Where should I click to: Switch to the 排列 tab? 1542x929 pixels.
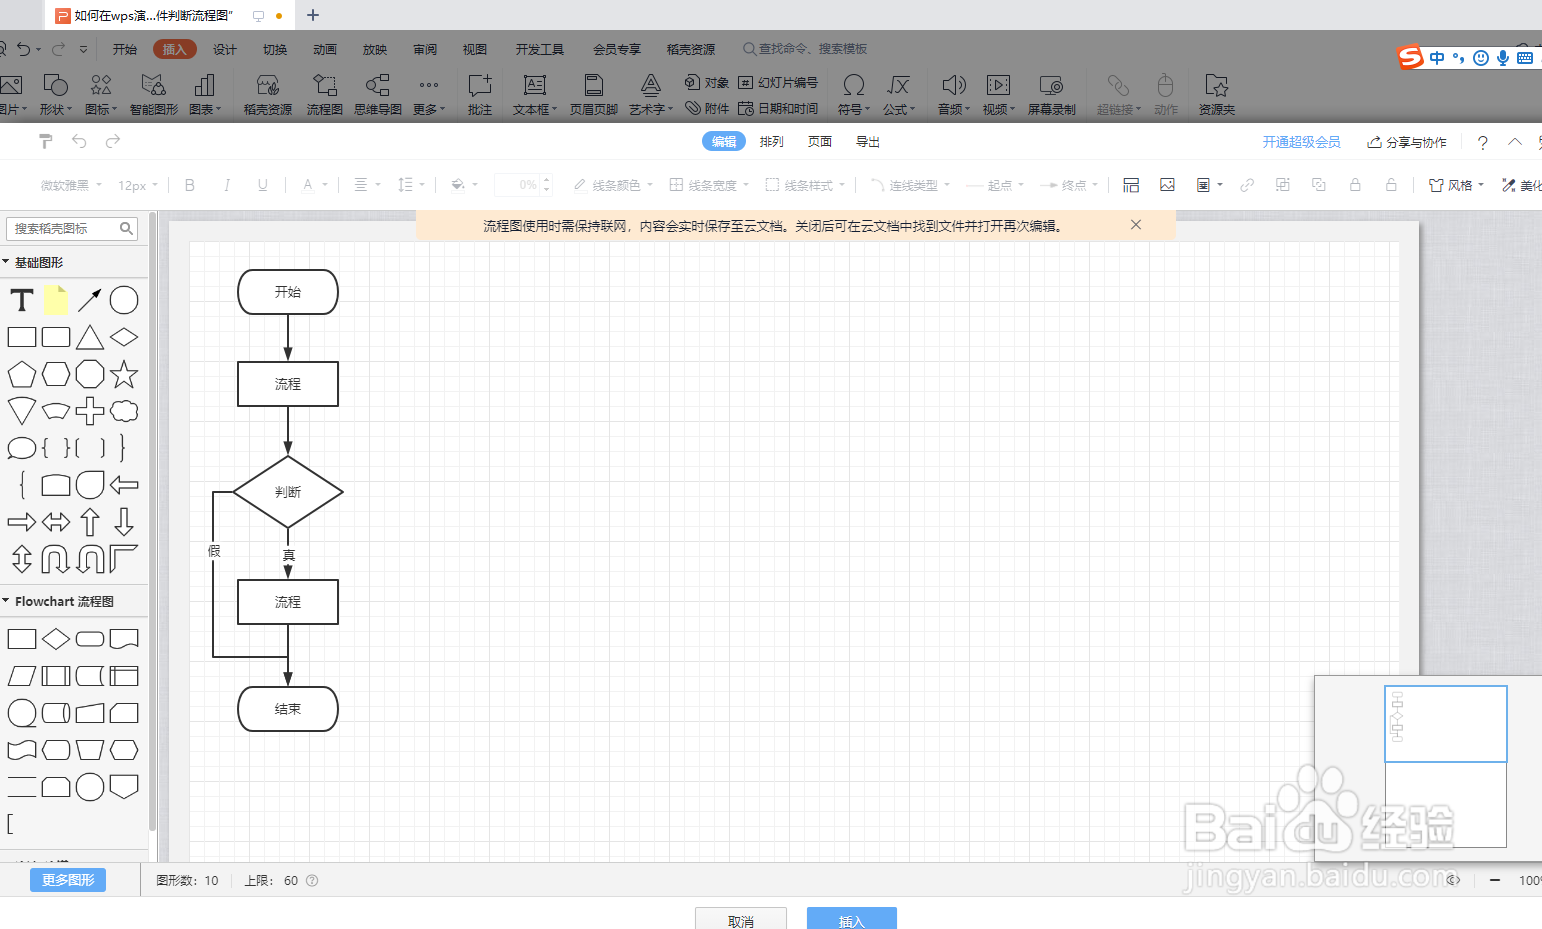[772, 142]
